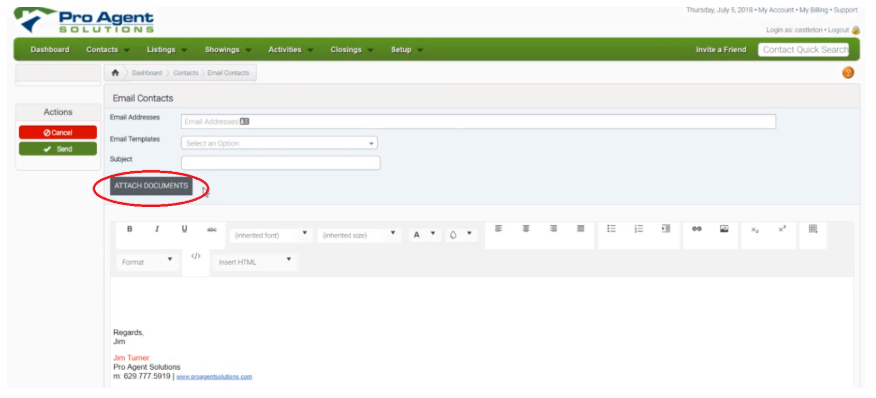The image size is (876, 398).
Task: Click the 'Regards,' line in email body
Action: click(128, 333)
